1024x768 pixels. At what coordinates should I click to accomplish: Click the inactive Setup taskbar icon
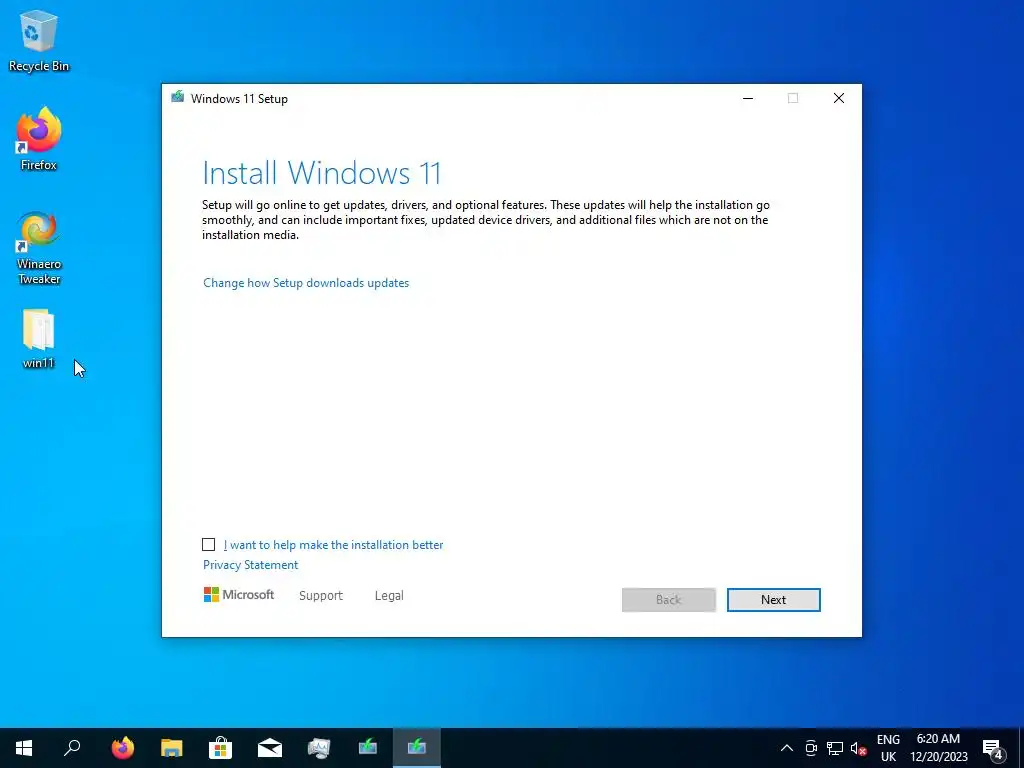[x=368, y=748]
